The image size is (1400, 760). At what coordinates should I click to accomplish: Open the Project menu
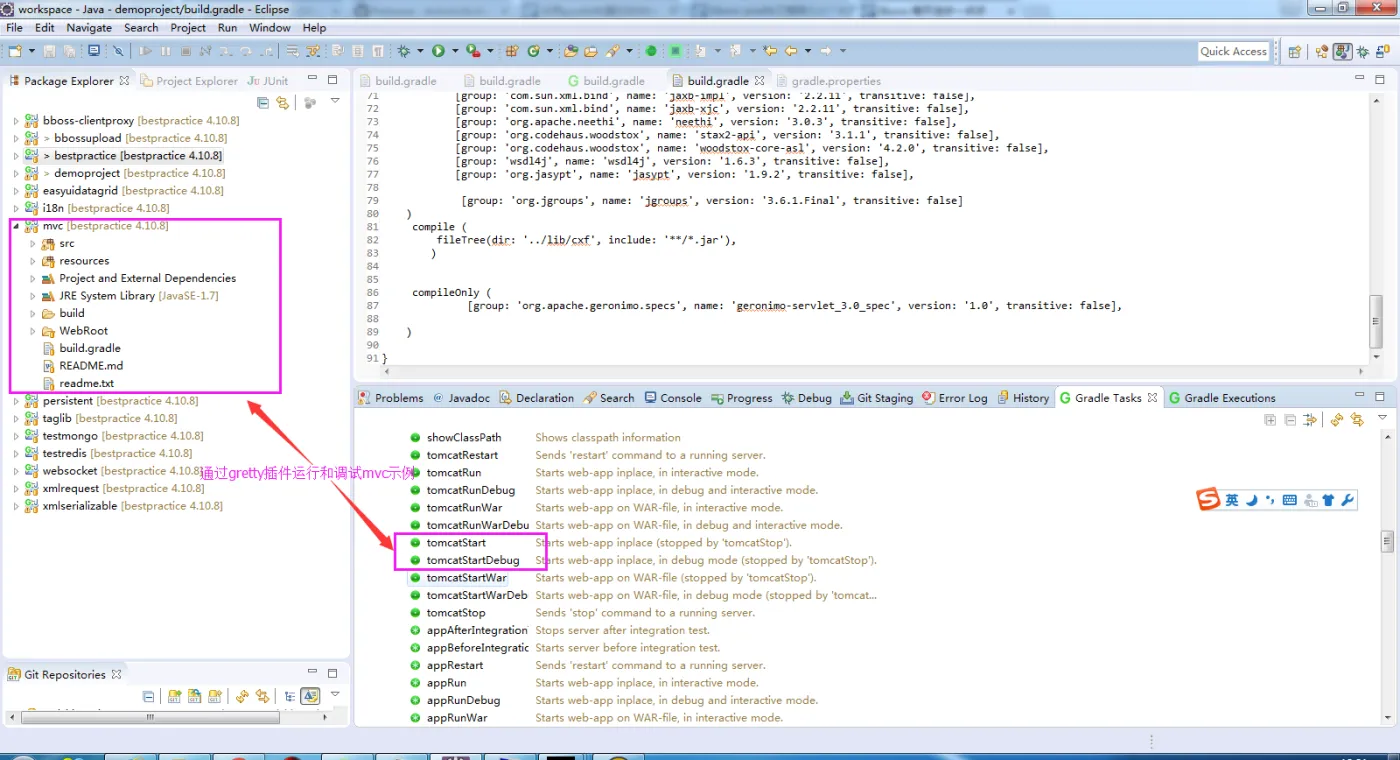[x=188, y=28]
